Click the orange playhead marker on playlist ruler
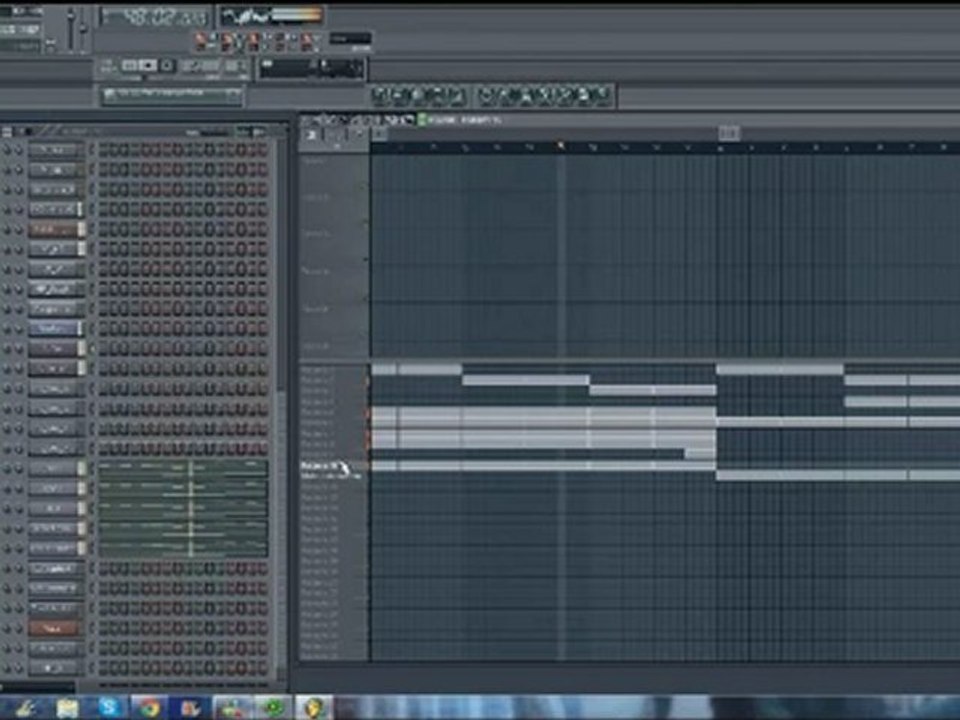 point(560,146)
